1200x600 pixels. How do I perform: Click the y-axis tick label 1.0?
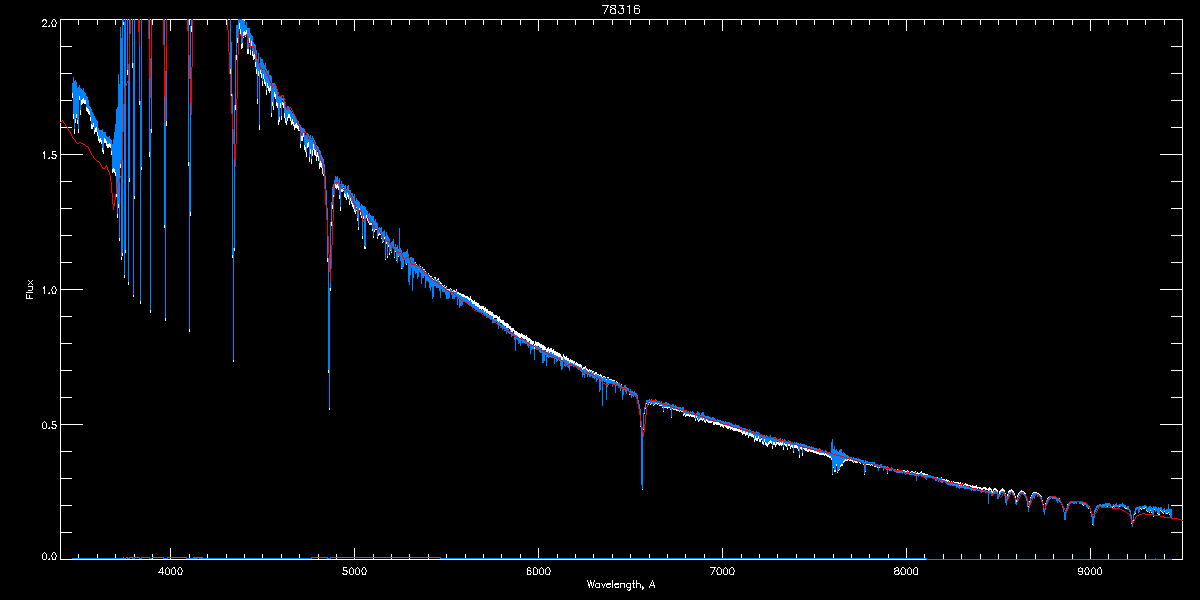[48, 290]
